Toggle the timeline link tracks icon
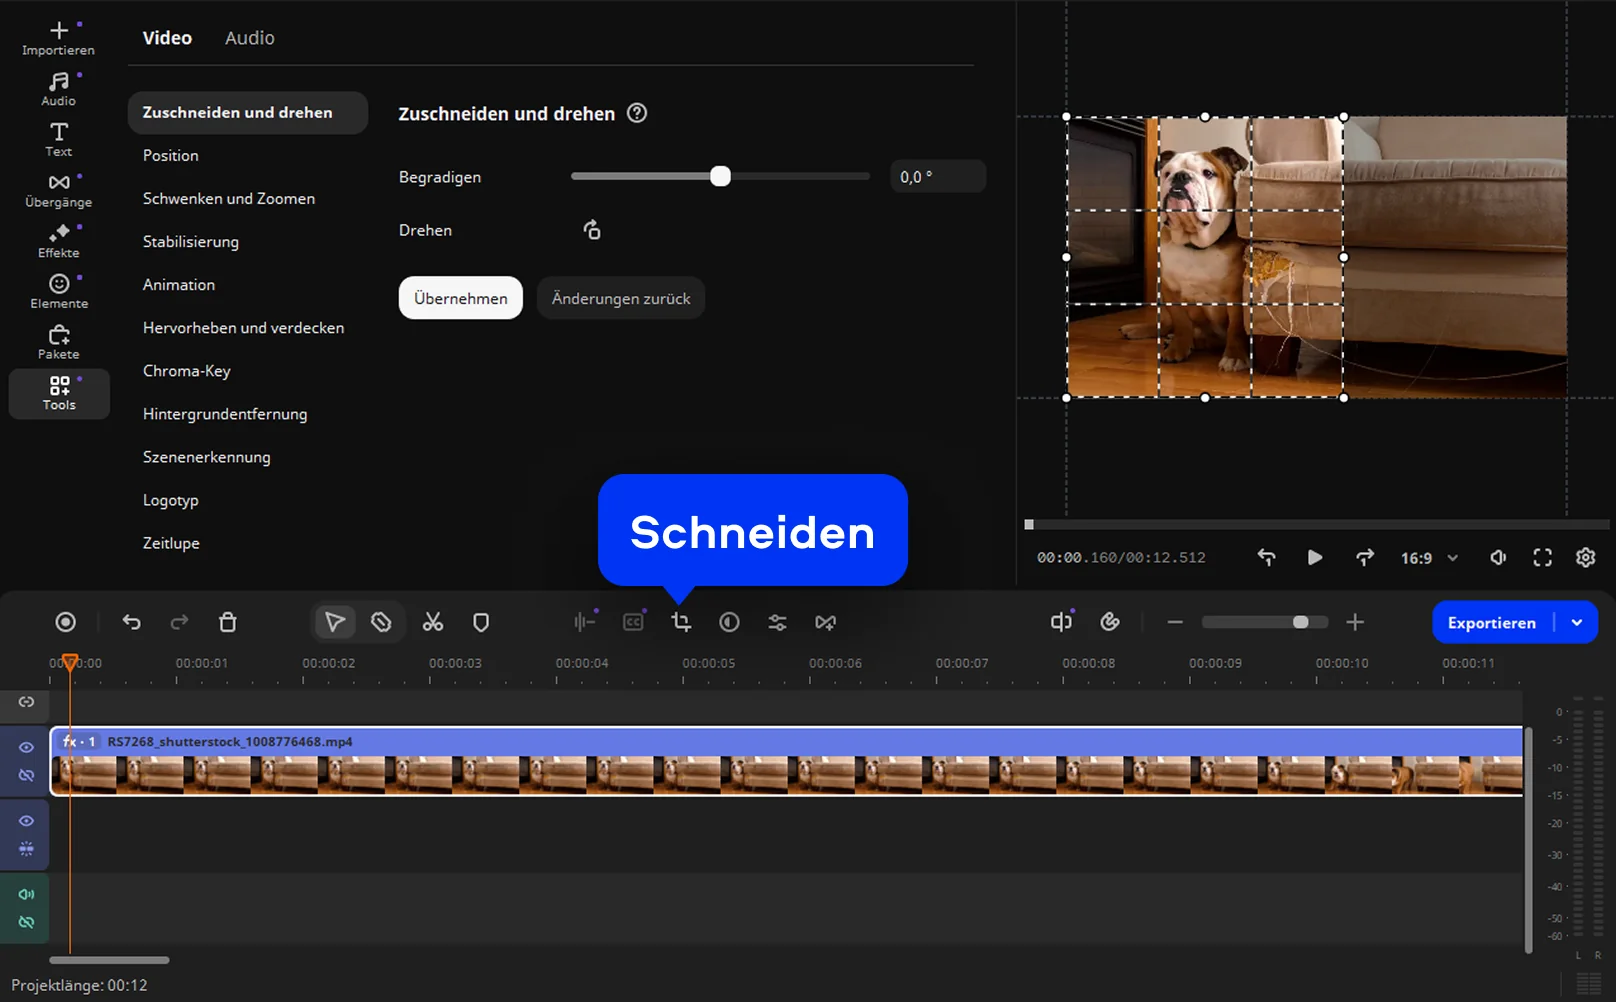Viewport: 1616px width, 1002px height. 27,702
